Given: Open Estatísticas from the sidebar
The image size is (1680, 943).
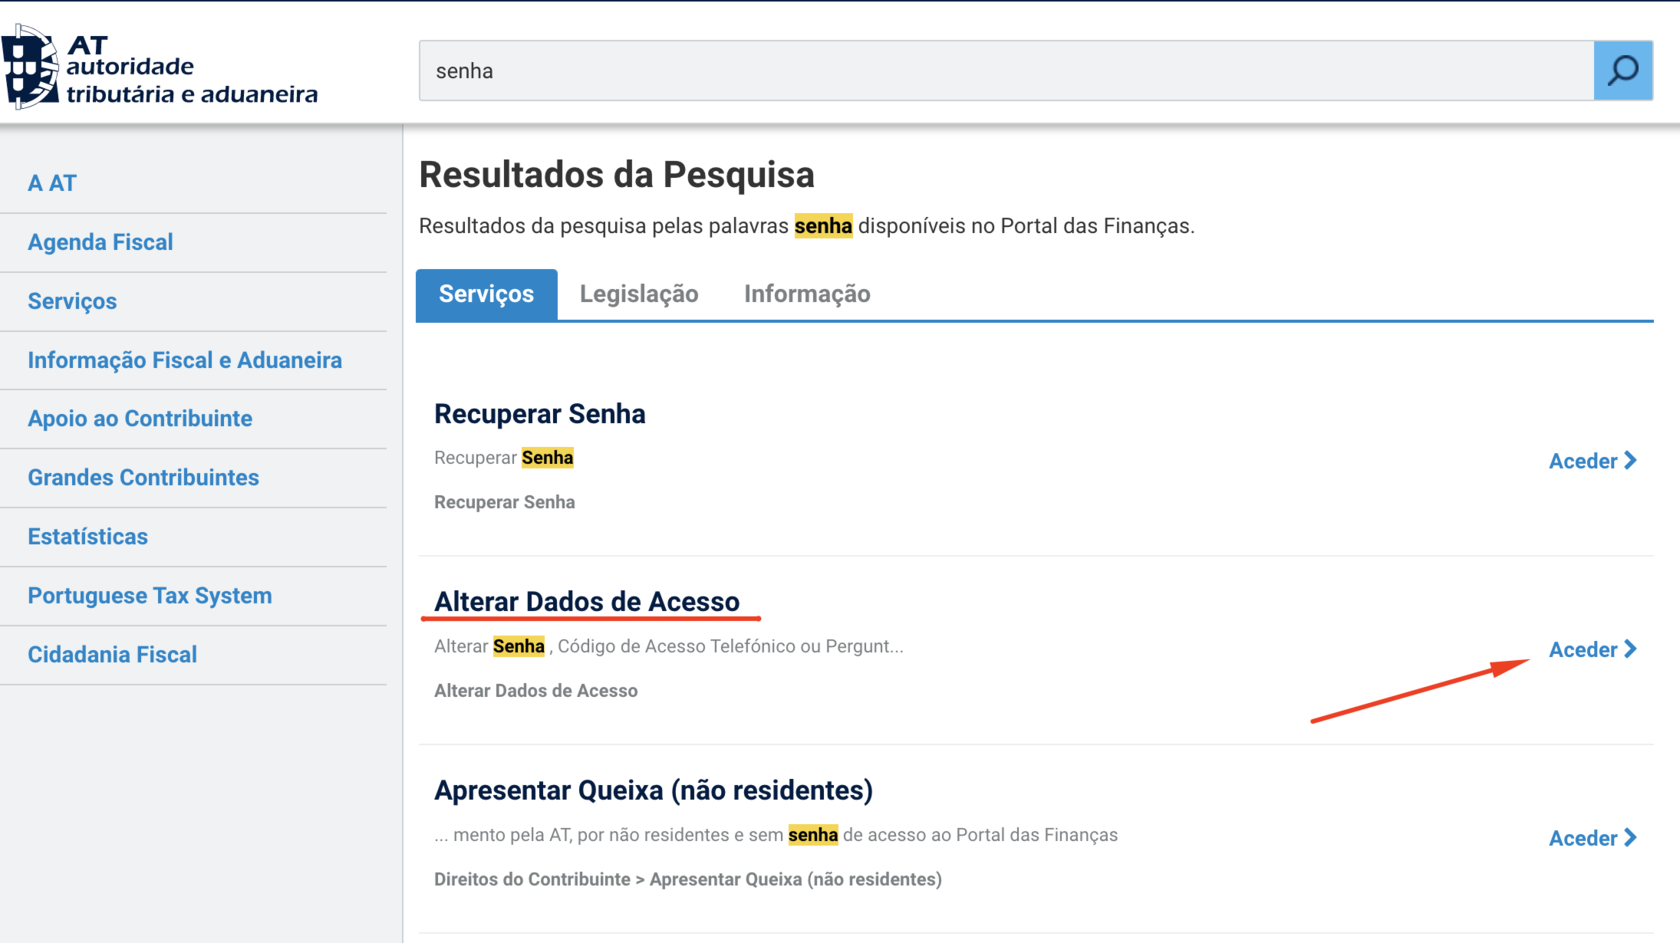Looking at the screenshot, I should [88, 536].
